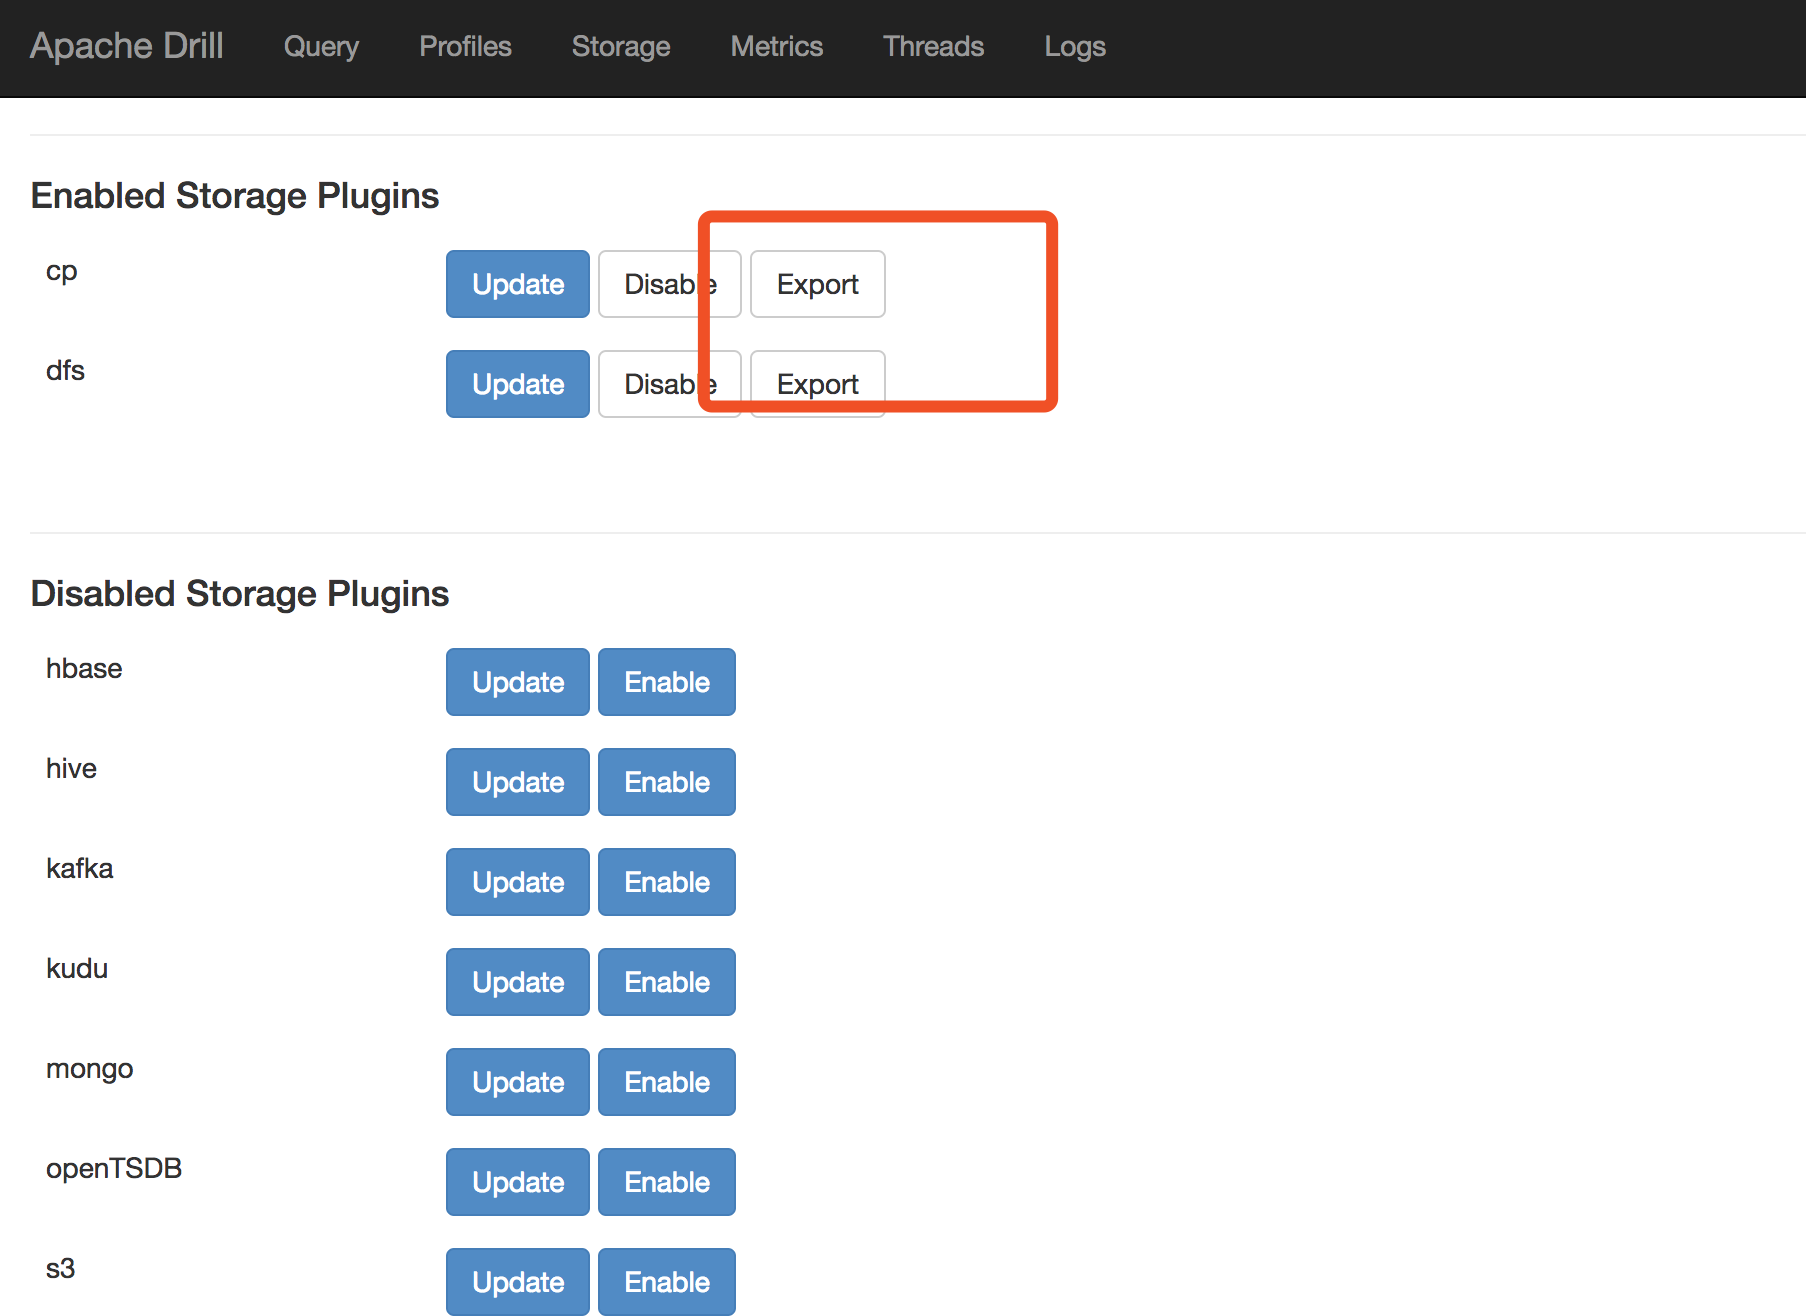Click Update for the hive plugin

point(518,782)
